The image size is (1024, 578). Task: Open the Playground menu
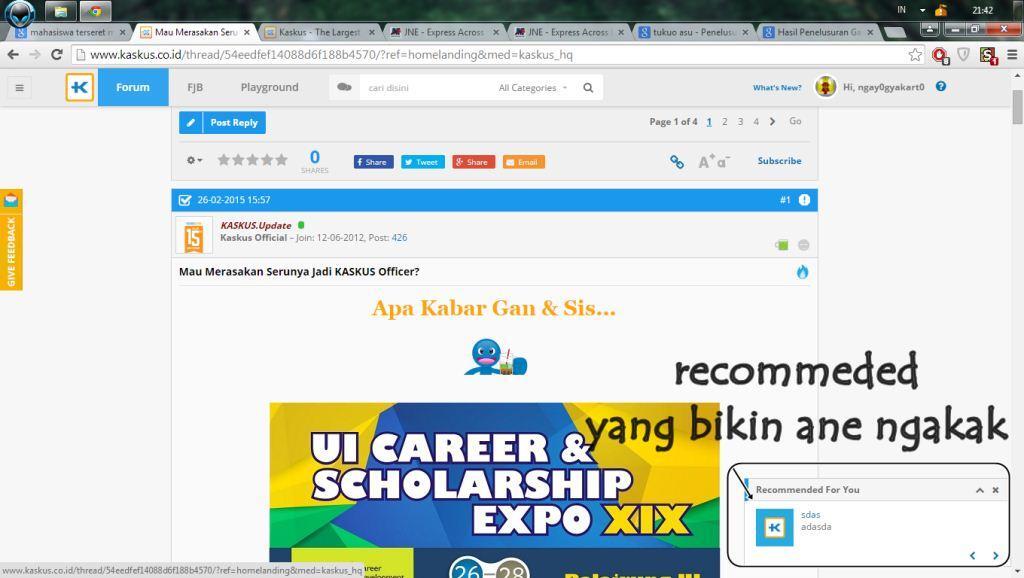point(269,87)
